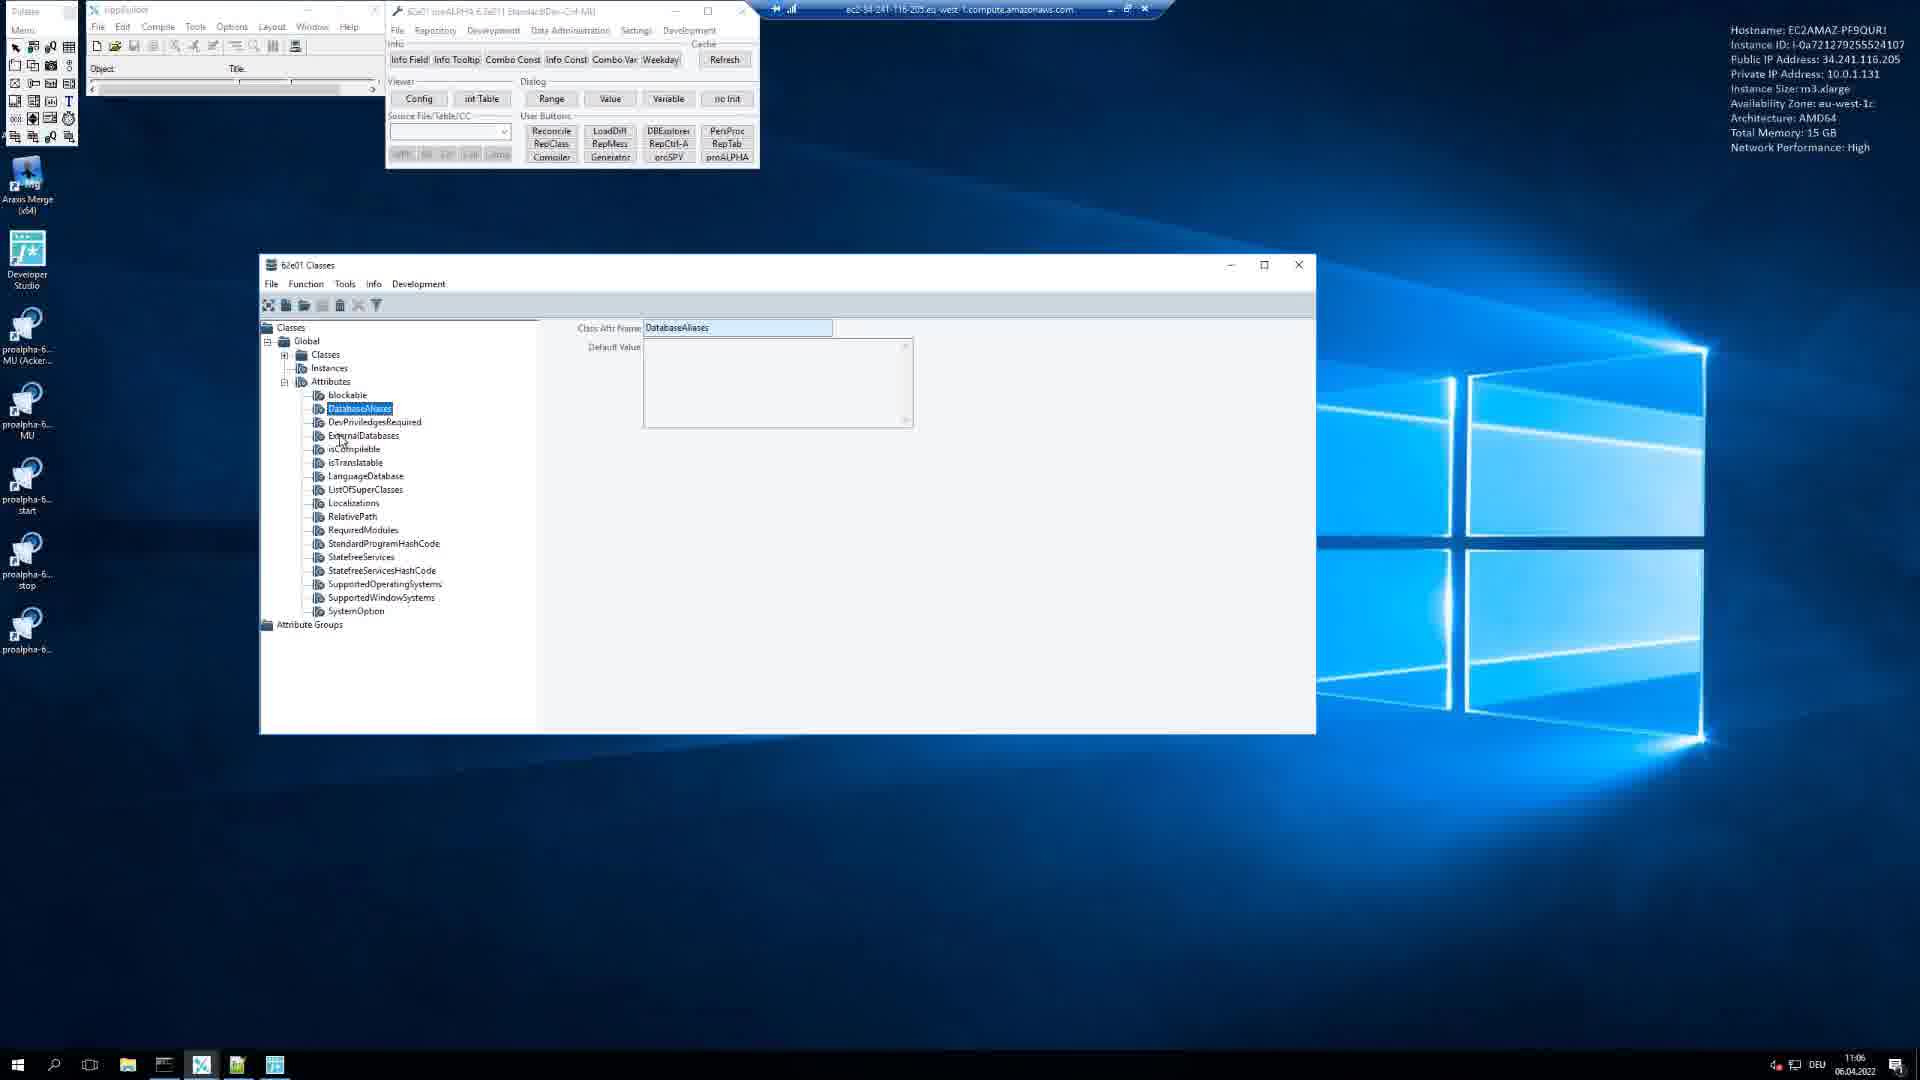Viewport: 1920px width, 1080px height.
Task: Open the proalpha start desktop shortcut
Action: pyautogui.click(x=27, y=486)
